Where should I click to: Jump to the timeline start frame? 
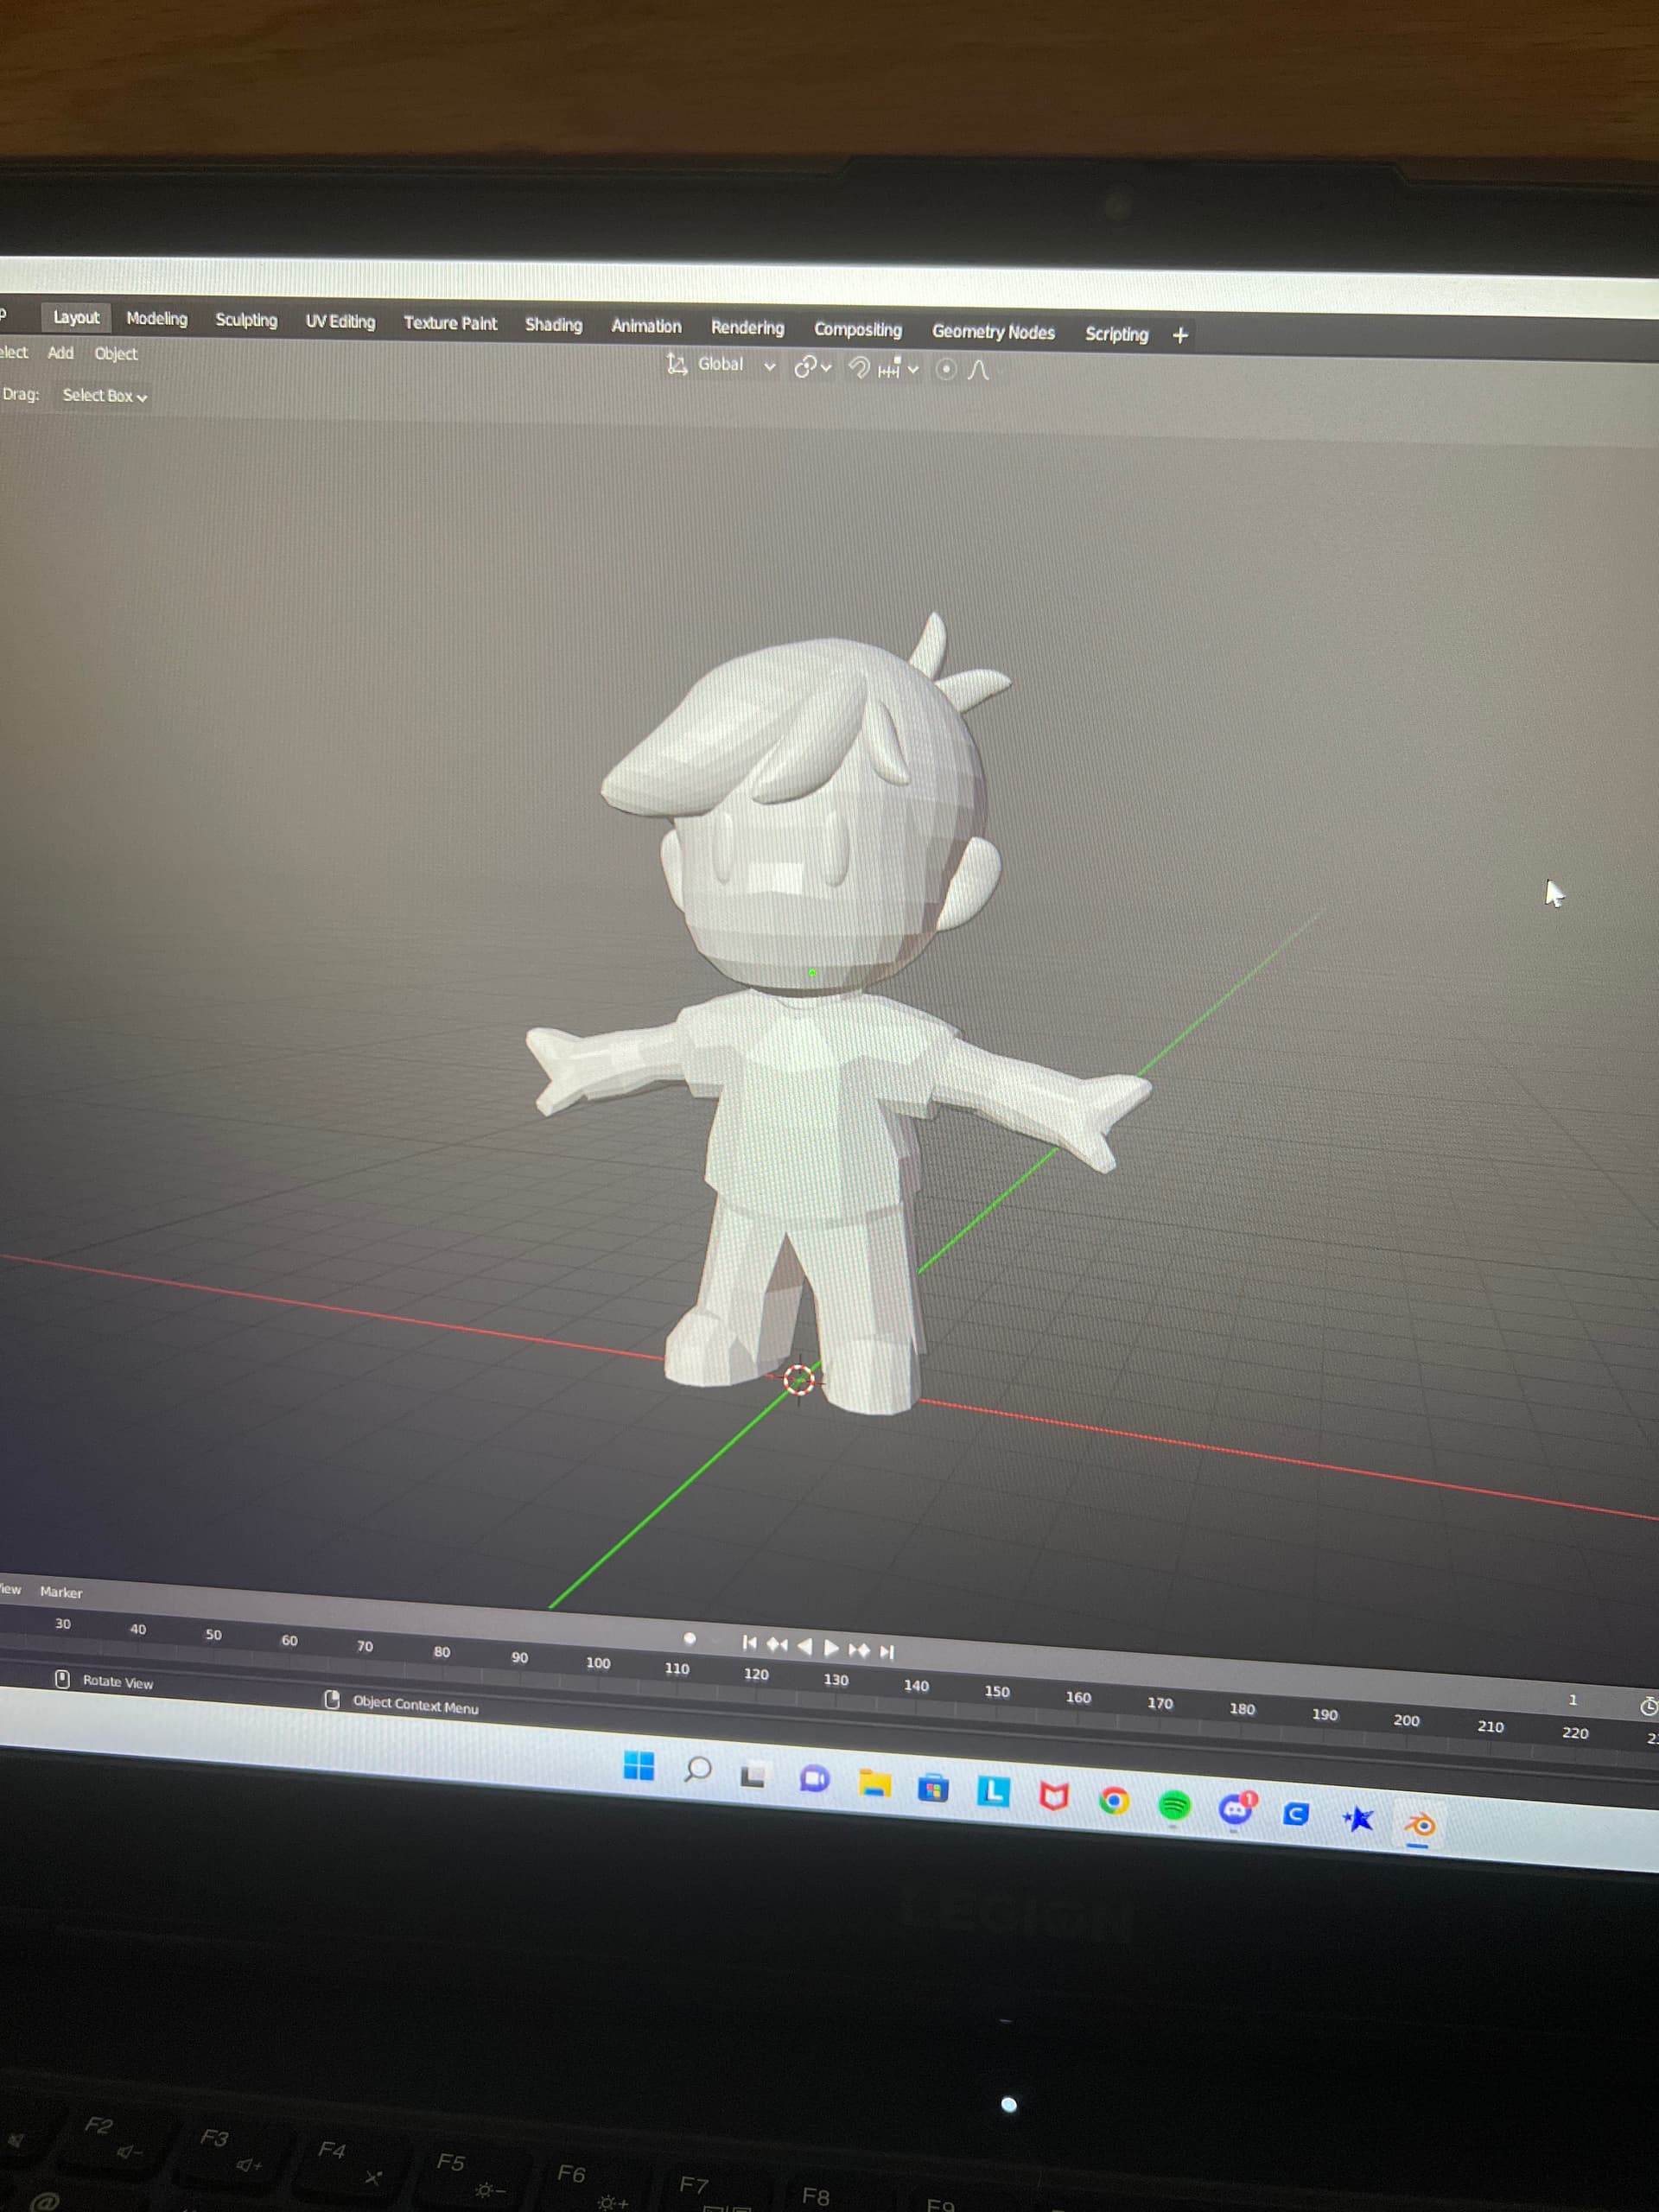pos(749,1643)
